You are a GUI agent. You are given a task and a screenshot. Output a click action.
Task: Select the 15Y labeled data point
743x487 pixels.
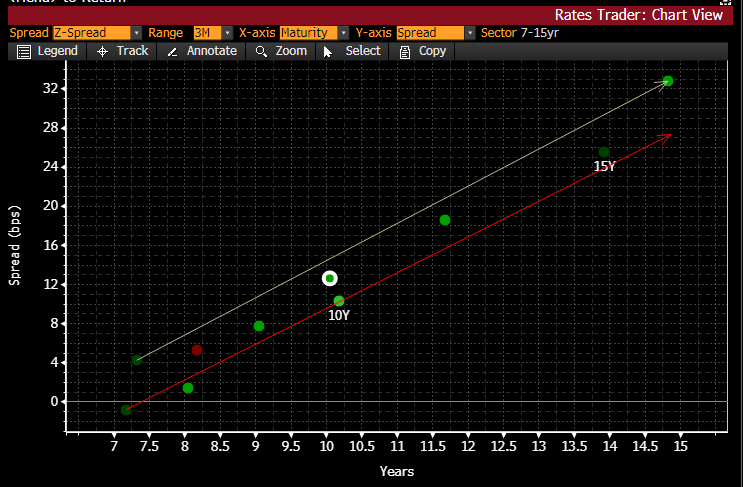(x=604, y=152)
